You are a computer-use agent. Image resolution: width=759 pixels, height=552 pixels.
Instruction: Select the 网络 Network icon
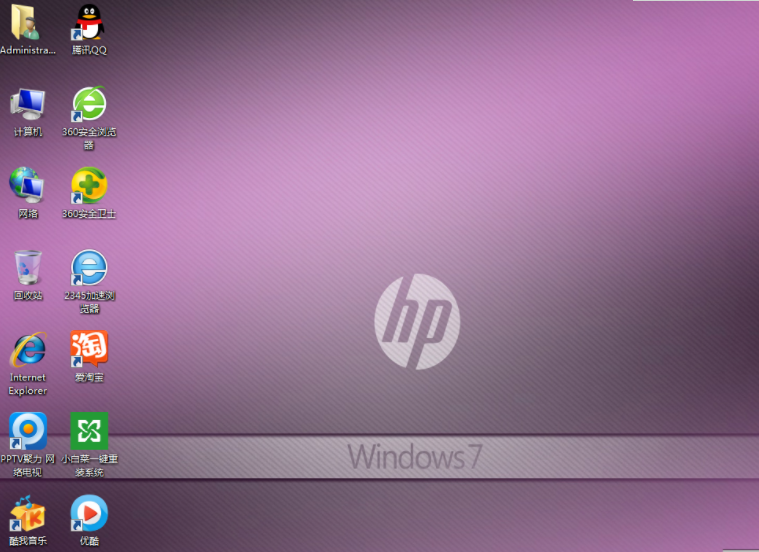click(28, 185)
